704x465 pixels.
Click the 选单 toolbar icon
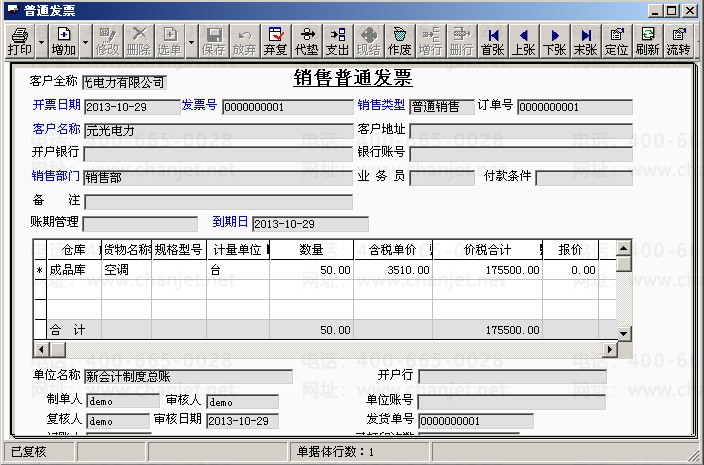click(169, 41)
